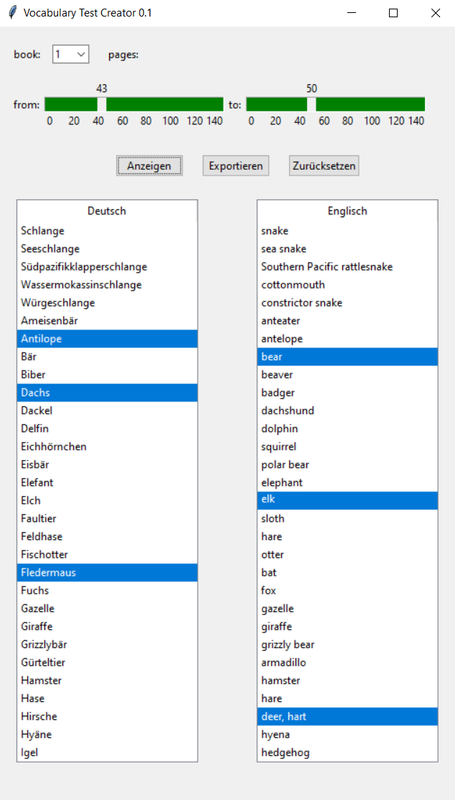
Task: Select 'Feldhase' in the Deutsch list
Action: click(107, 537)
